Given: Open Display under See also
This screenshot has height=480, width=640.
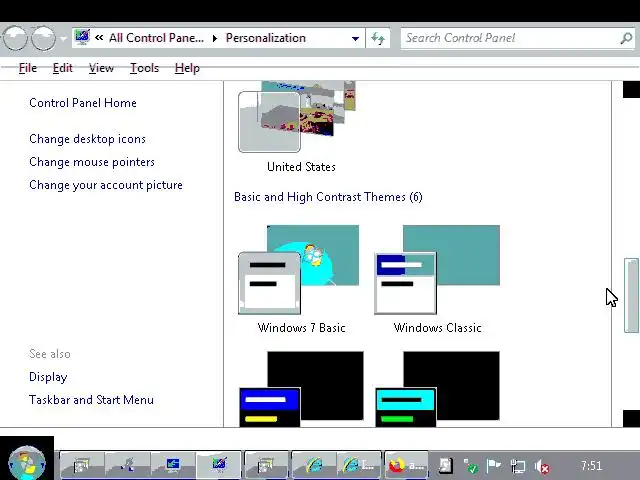Looking at the screenshot, I should [x=48, y=377].
